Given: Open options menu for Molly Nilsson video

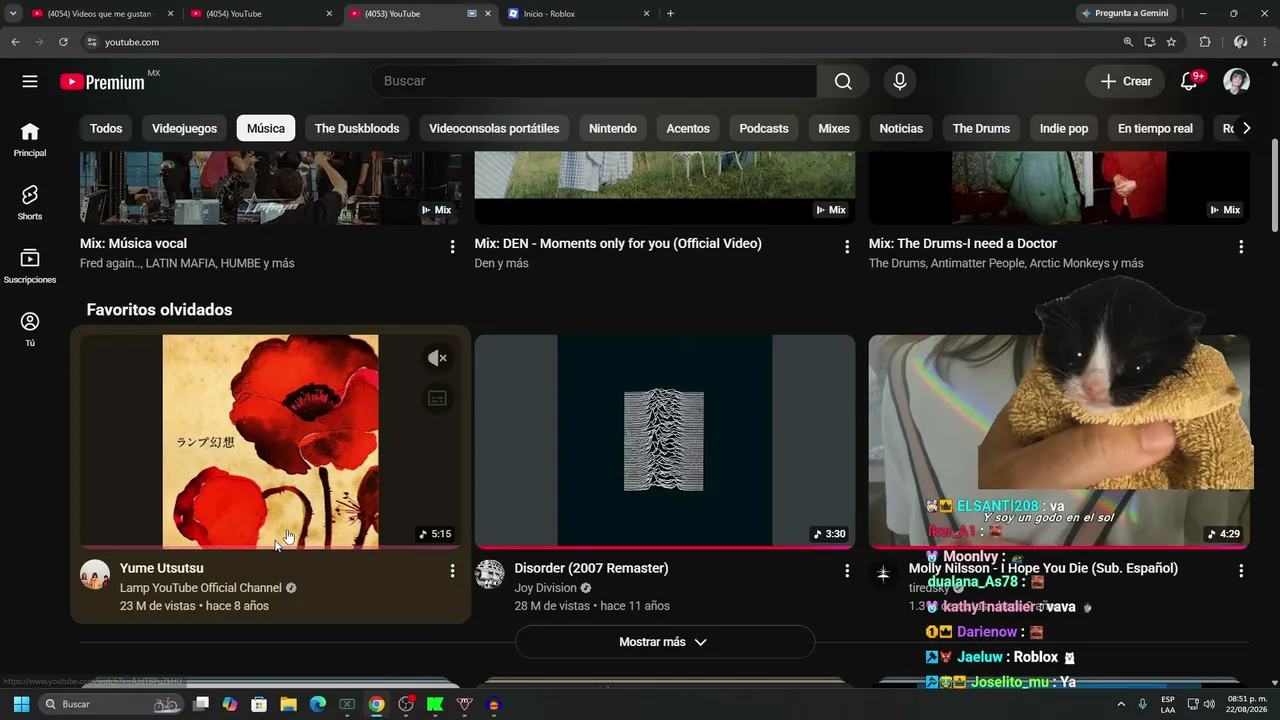Looking at the screenshot, I should click(x=1241, y=571).
